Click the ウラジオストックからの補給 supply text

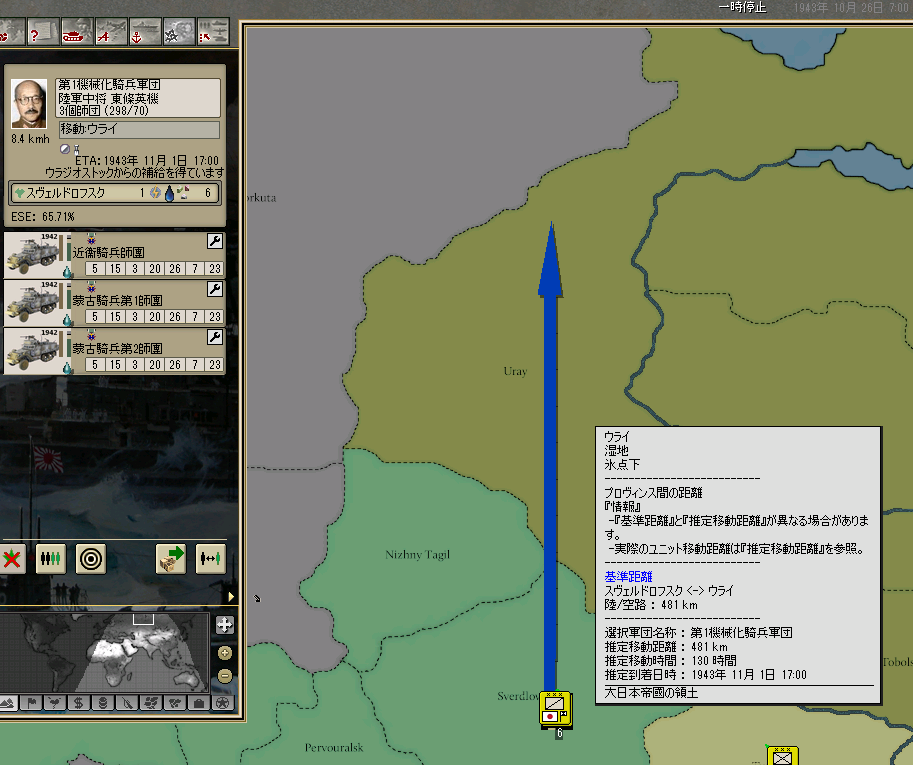(135, 173)
